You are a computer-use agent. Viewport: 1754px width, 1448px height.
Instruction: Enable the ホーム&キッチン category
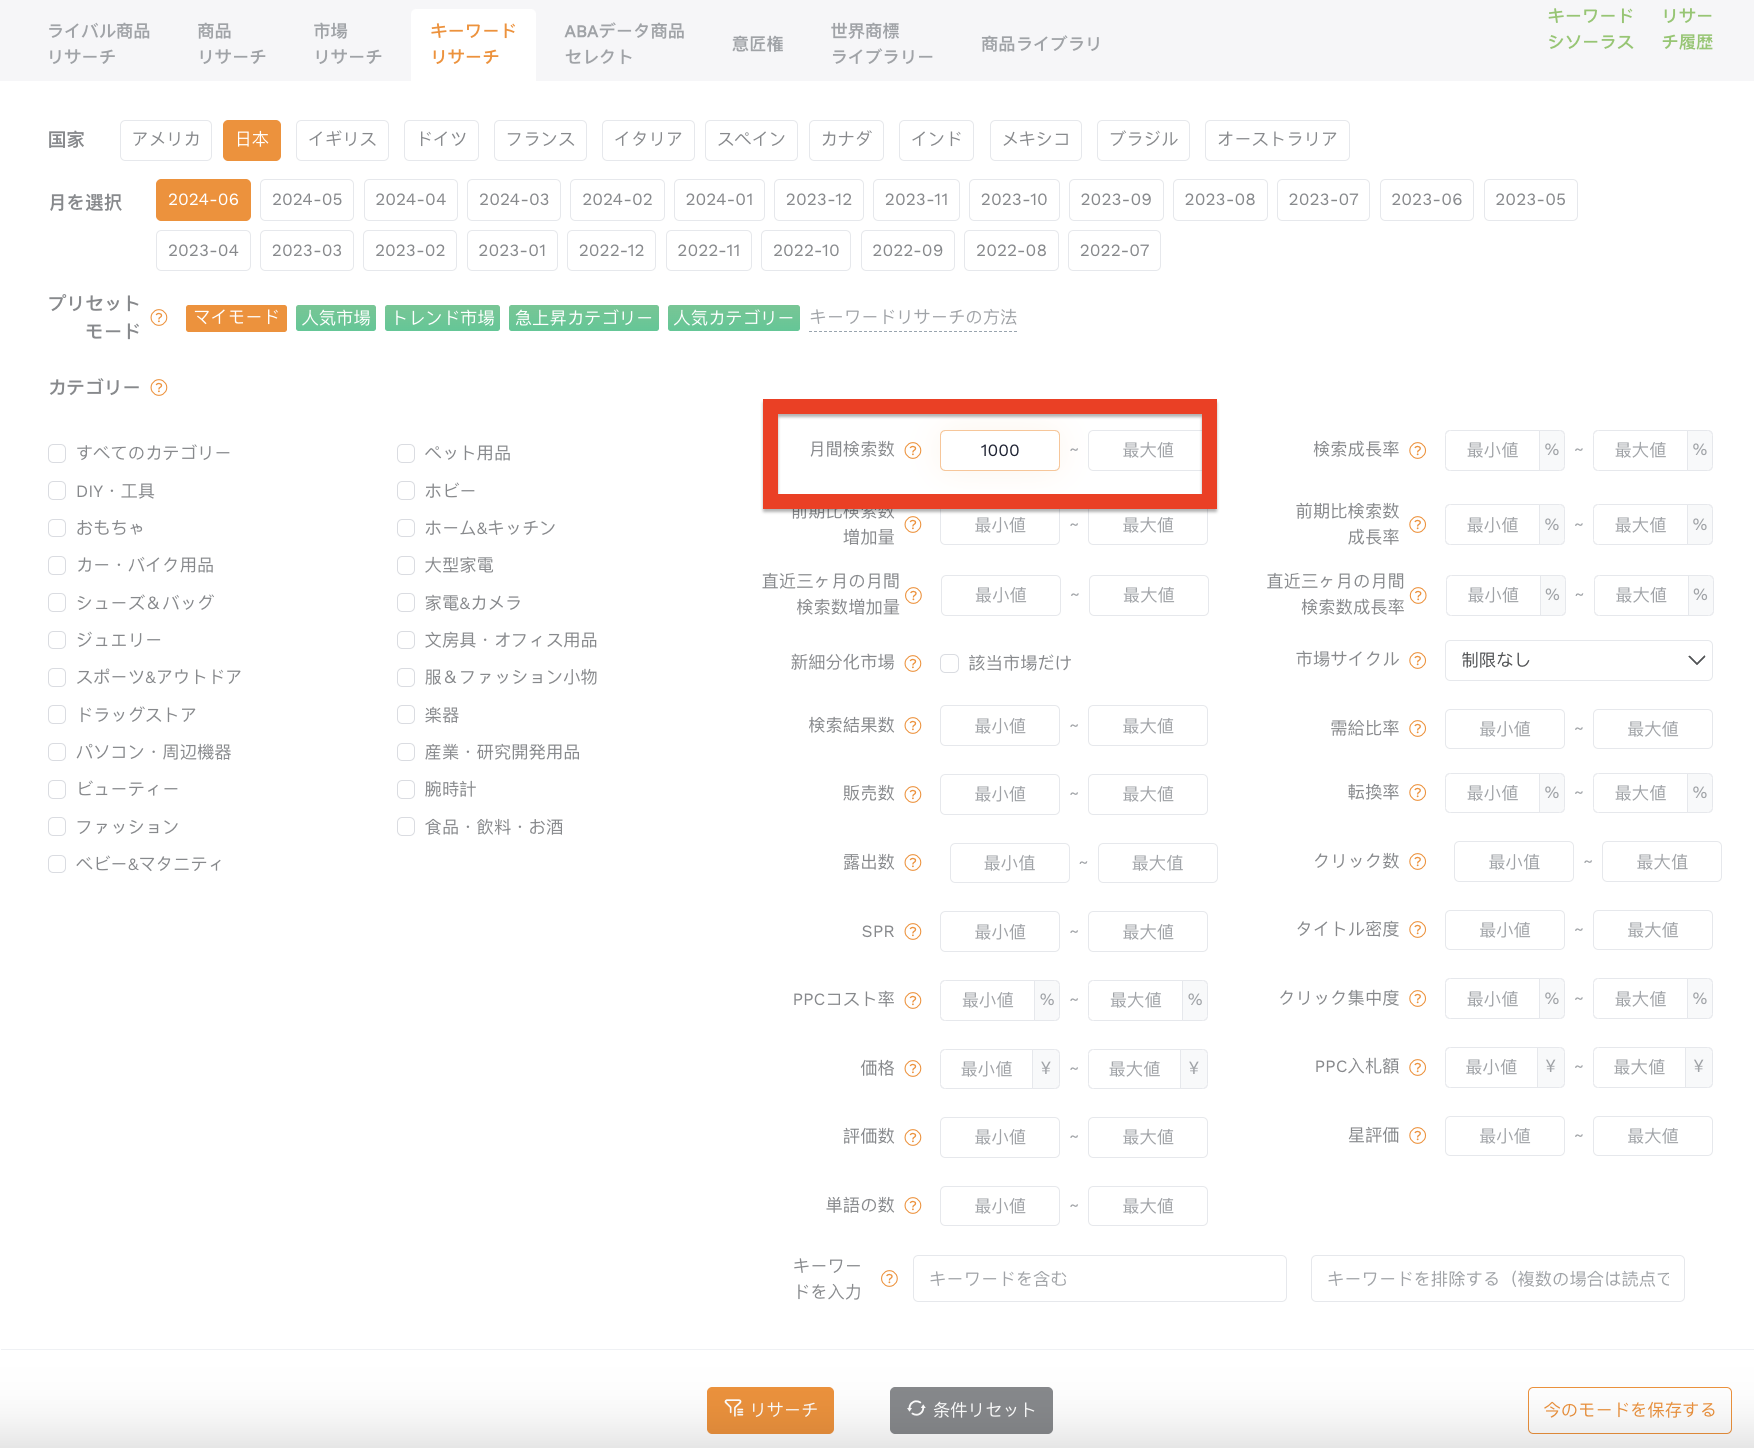pyautogui.click(x=406, y=528)
